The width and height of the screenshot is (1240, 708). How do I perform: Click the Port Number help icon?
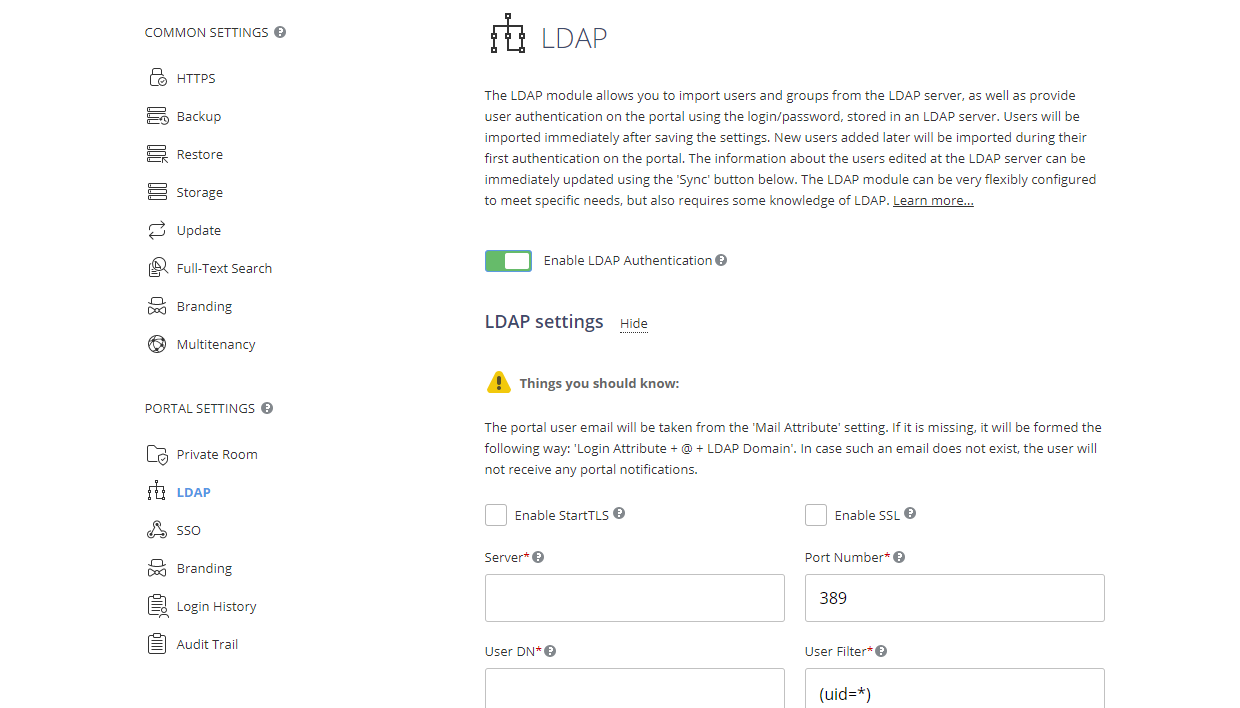tap(898, 556)
